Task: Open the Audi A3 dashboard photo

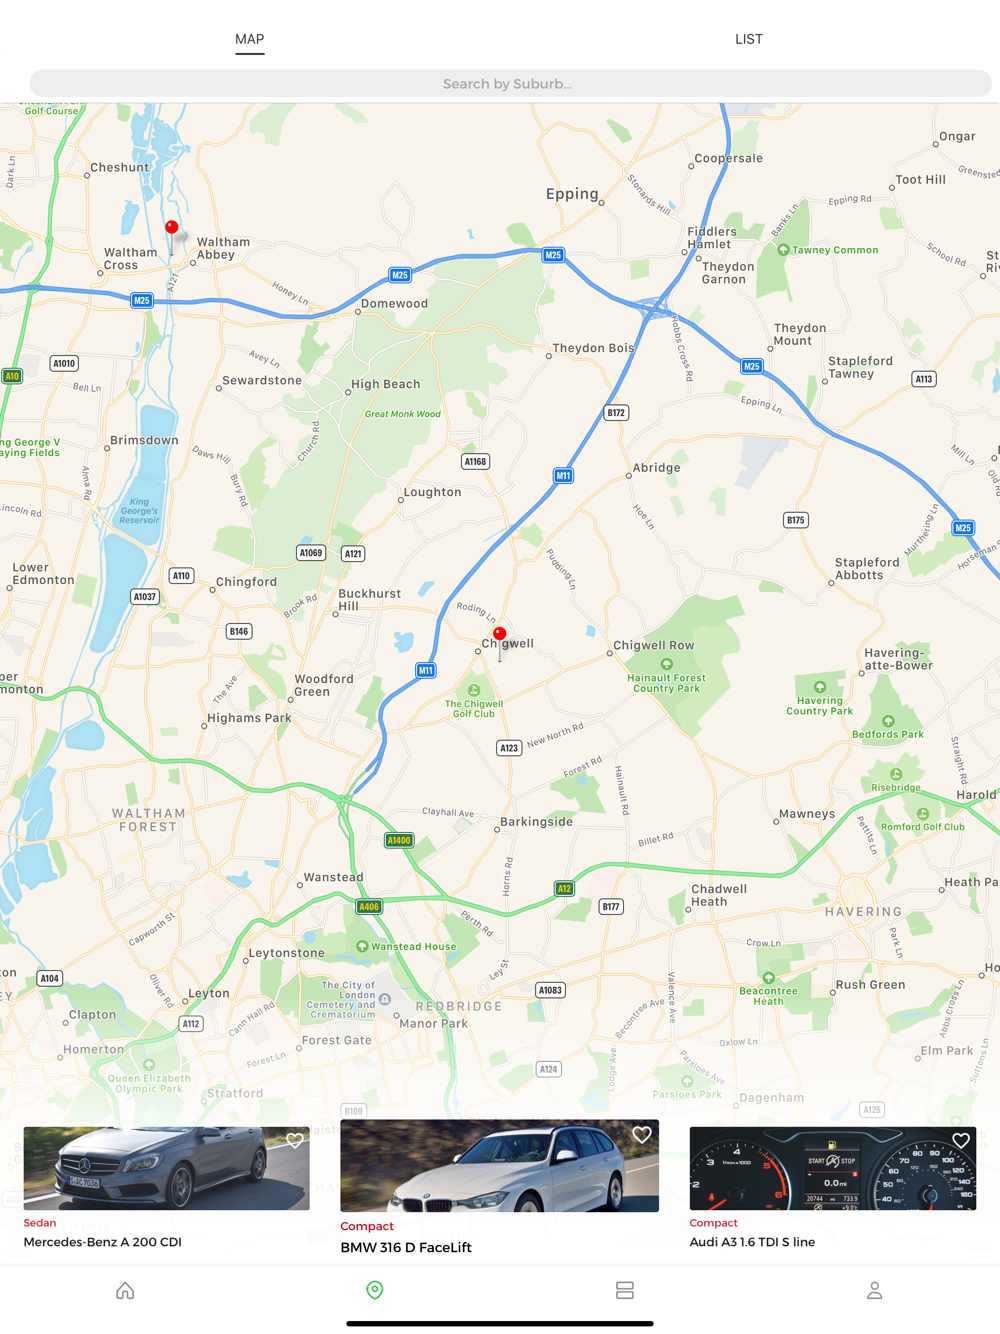Action: tap(833, 1168)
